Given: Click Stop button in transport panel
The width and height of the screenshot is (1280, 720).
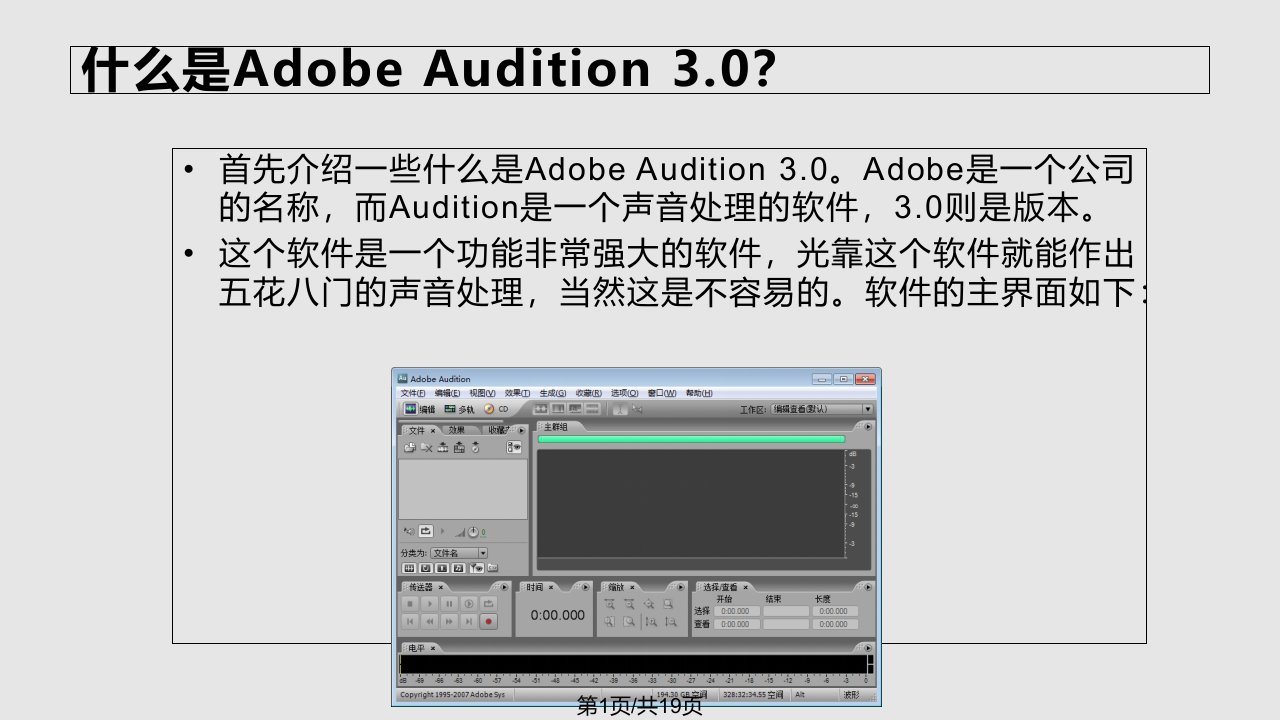Looking at the screenshot, I should 410,604.
